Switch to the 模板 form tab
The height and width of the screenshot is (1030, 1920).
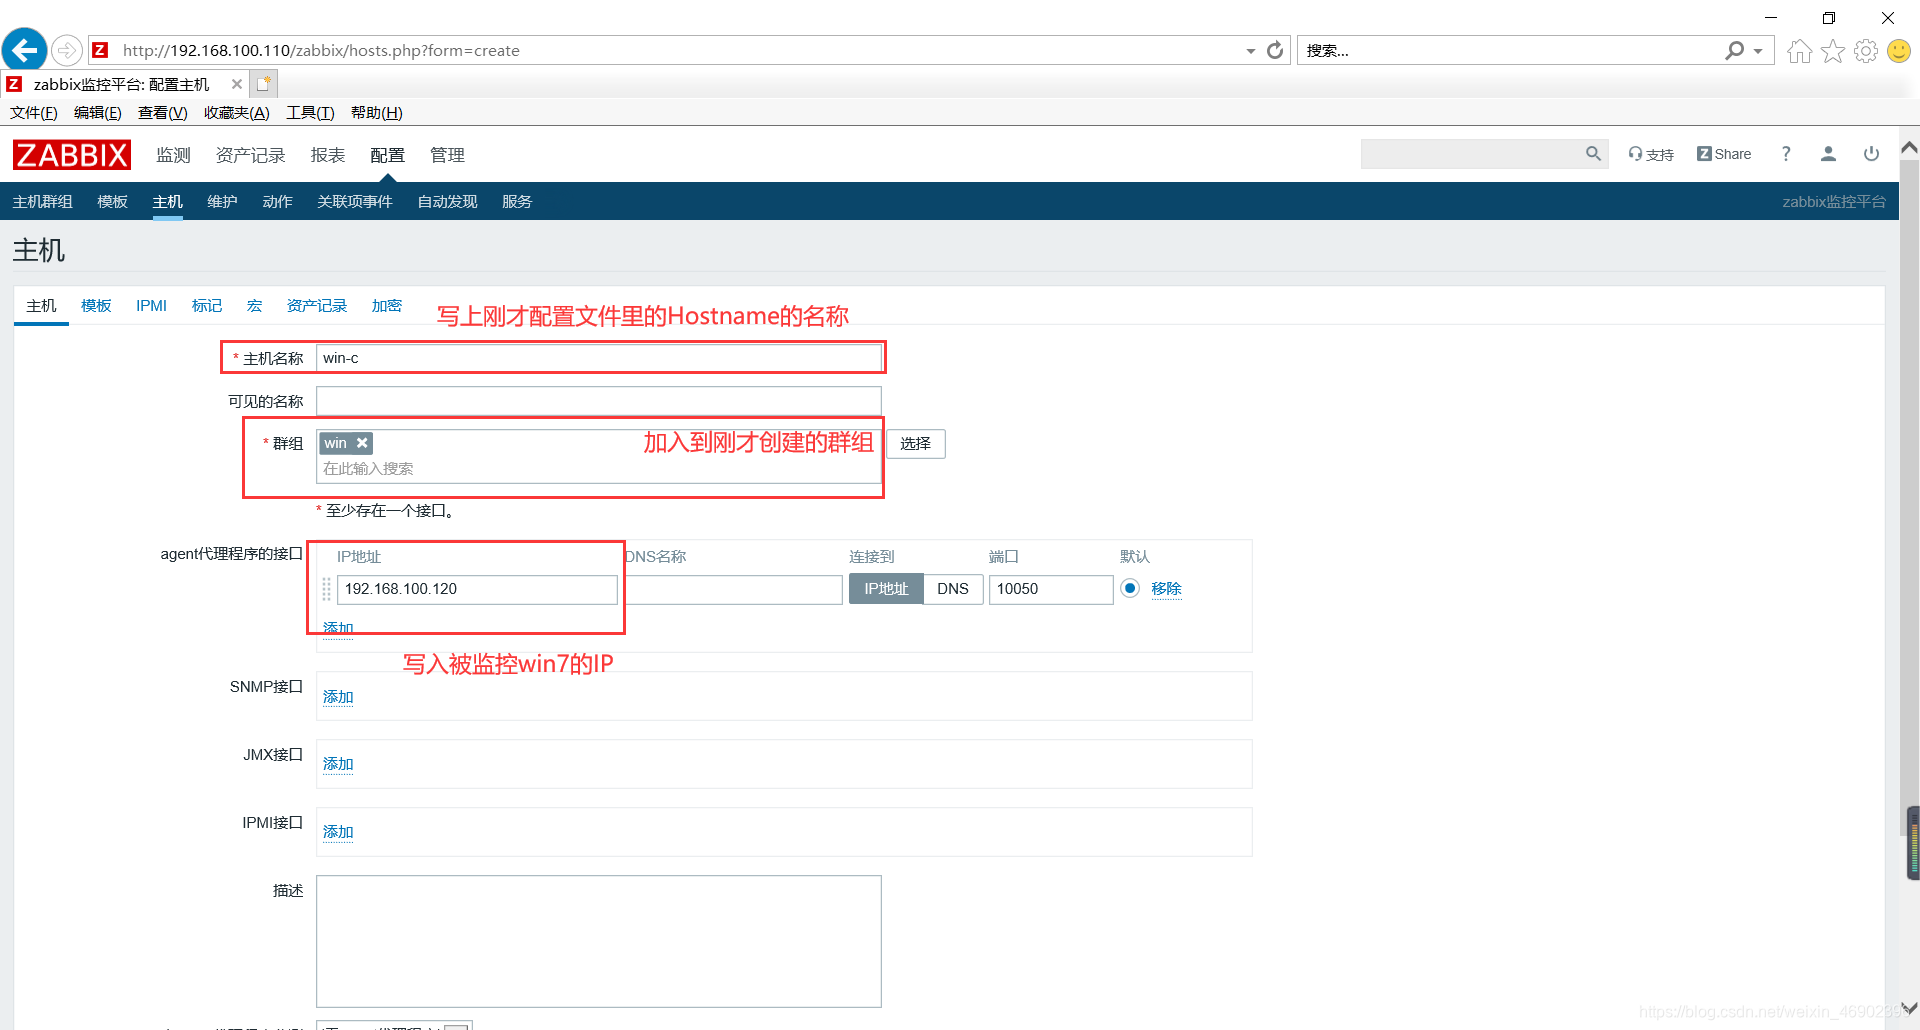click(96, 306)
